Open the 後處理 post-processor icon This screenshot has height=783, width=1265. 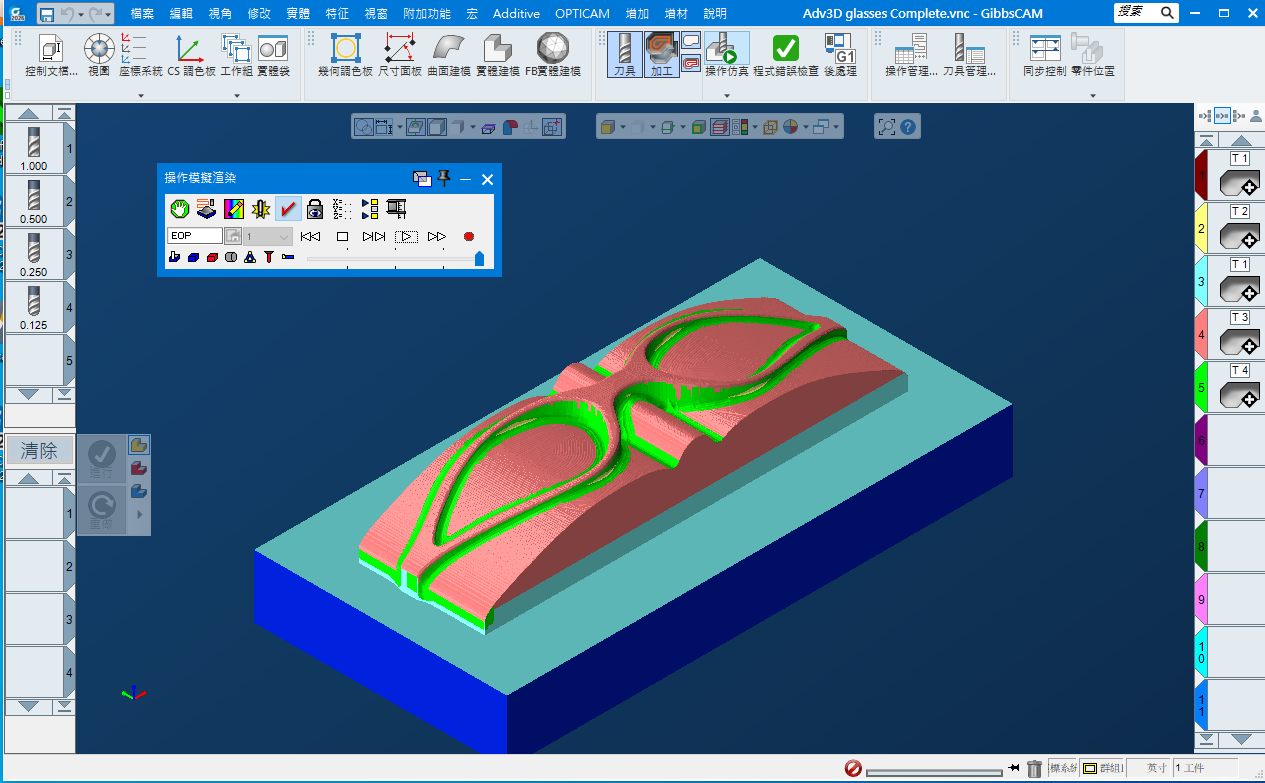click(x=839, y=54)
